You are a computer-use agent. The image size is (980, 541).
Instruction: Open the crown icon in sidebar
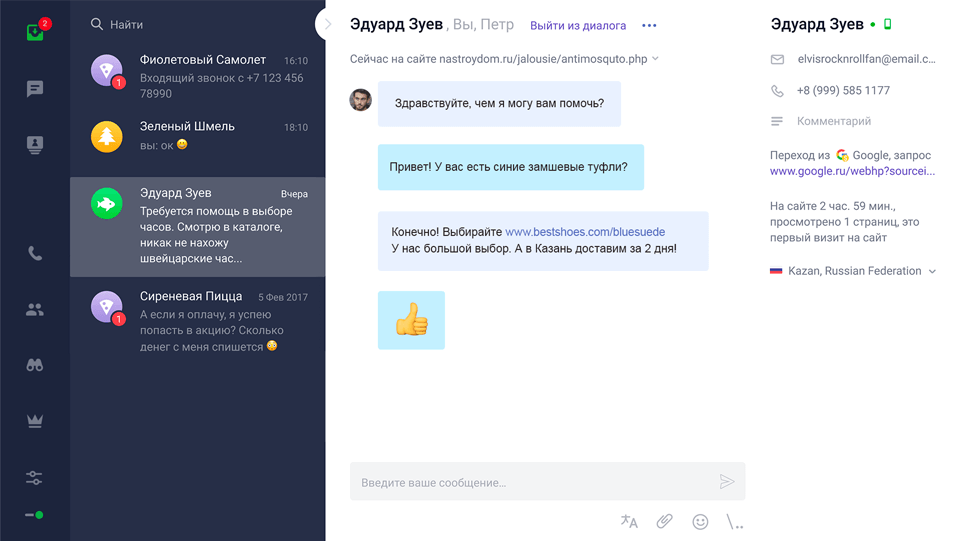click(x=35, y=421)
